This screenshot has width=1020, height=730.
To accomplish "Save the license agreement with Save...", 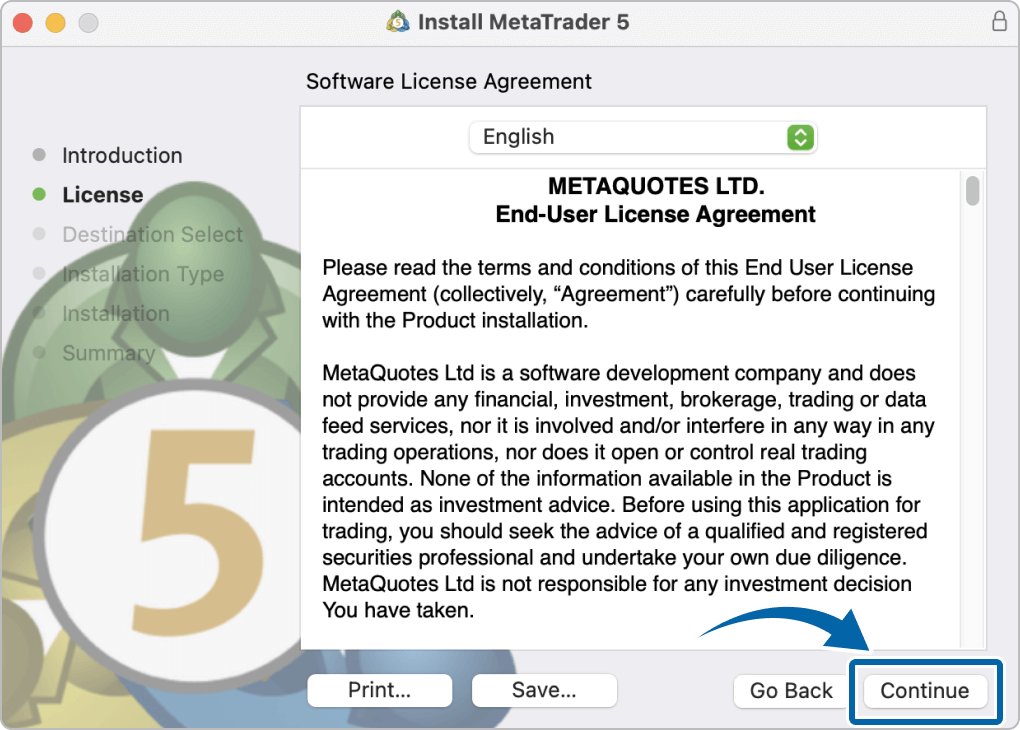I will [x=544, y=690].
